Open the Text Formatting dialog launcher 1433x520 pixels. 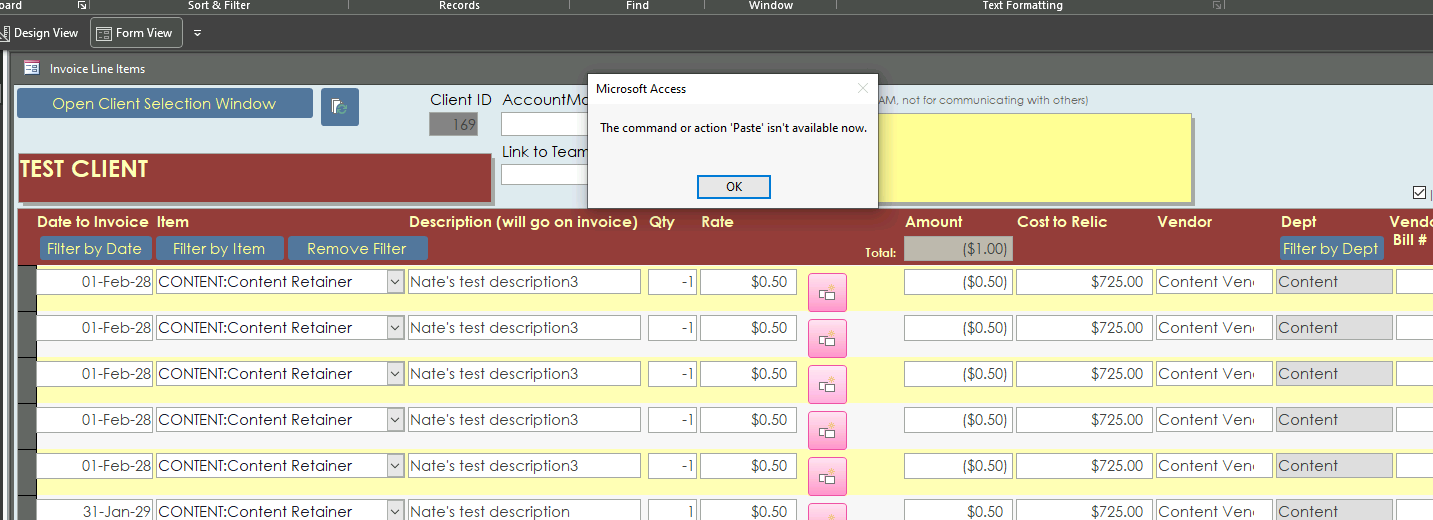(x=1217, y=5)
